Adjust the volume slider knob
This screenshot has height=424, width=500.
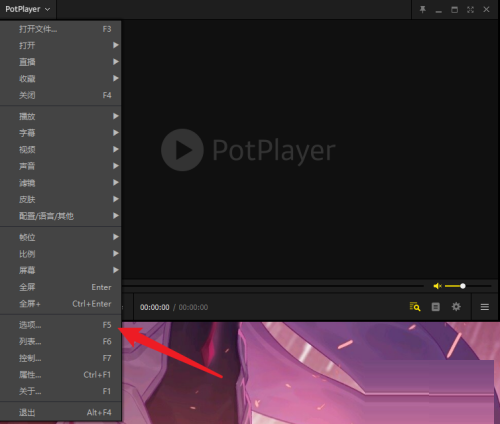click(463, 286)
